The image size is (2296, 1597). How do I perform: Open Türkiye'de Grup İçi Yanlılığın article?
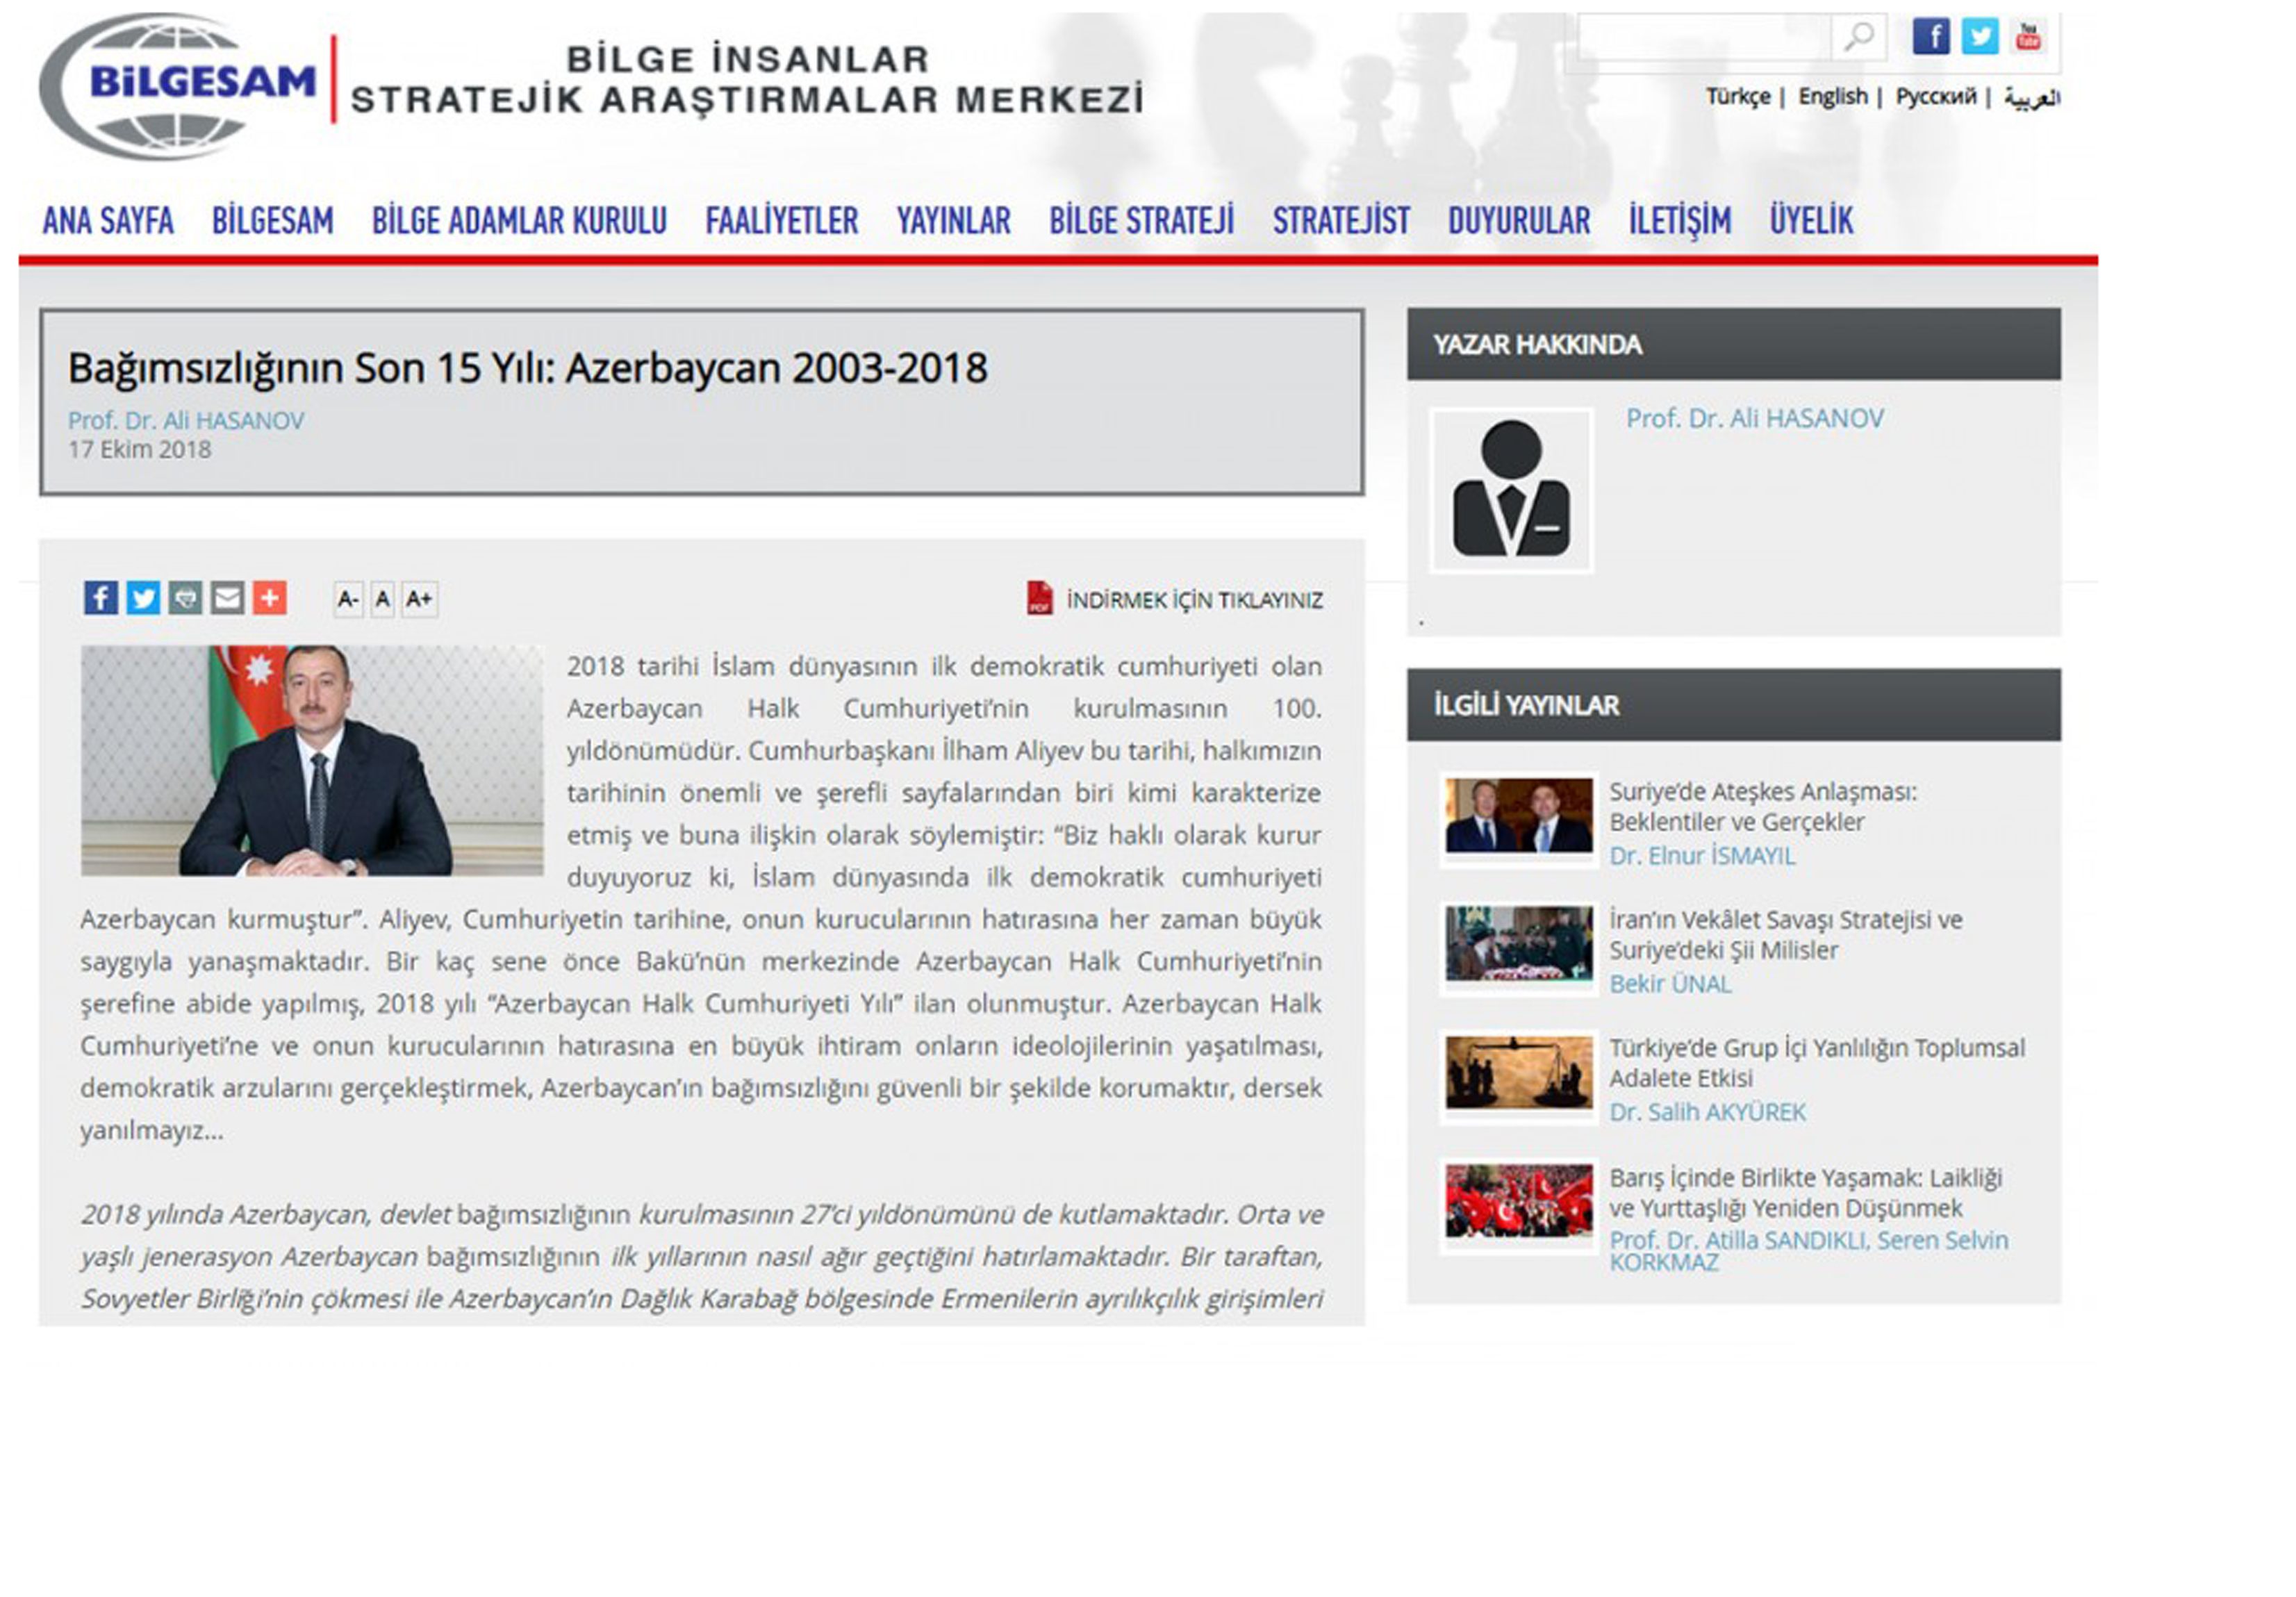click(1816, 1062)
